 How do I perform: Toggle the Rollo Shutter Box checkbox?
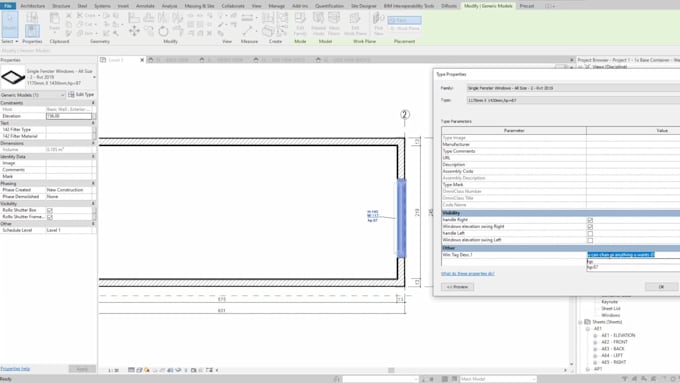pyautogui.click(x=49, y=210)
